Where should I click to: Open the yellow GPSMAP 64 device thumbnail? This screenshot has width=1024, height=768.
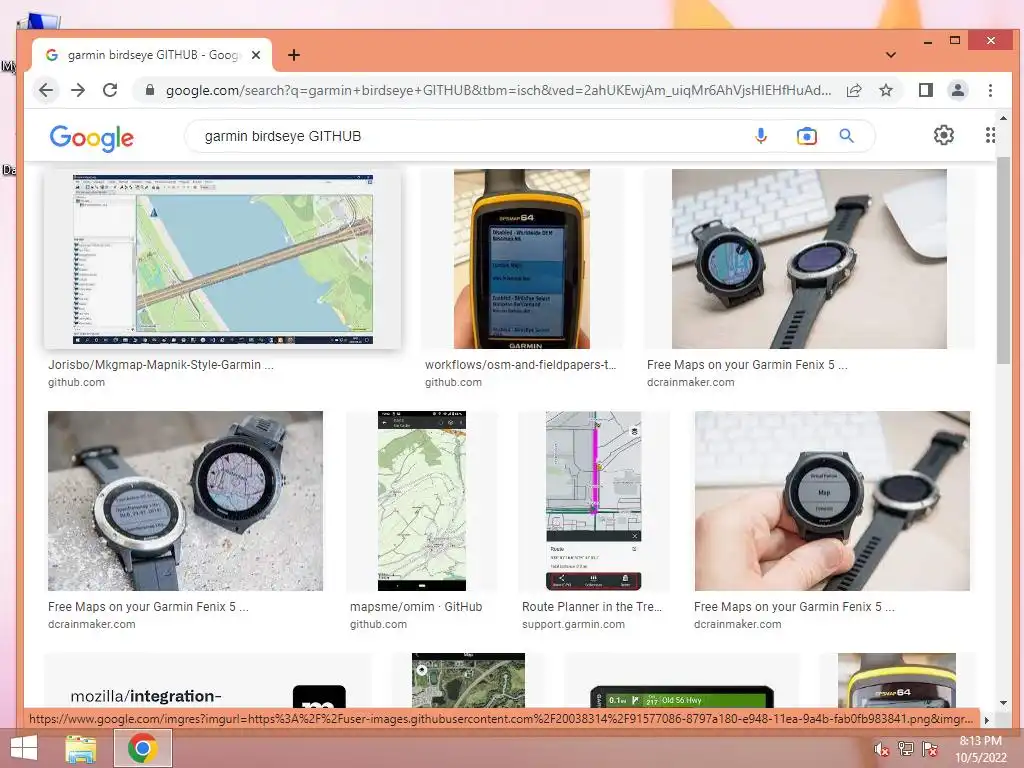(522, 259)
